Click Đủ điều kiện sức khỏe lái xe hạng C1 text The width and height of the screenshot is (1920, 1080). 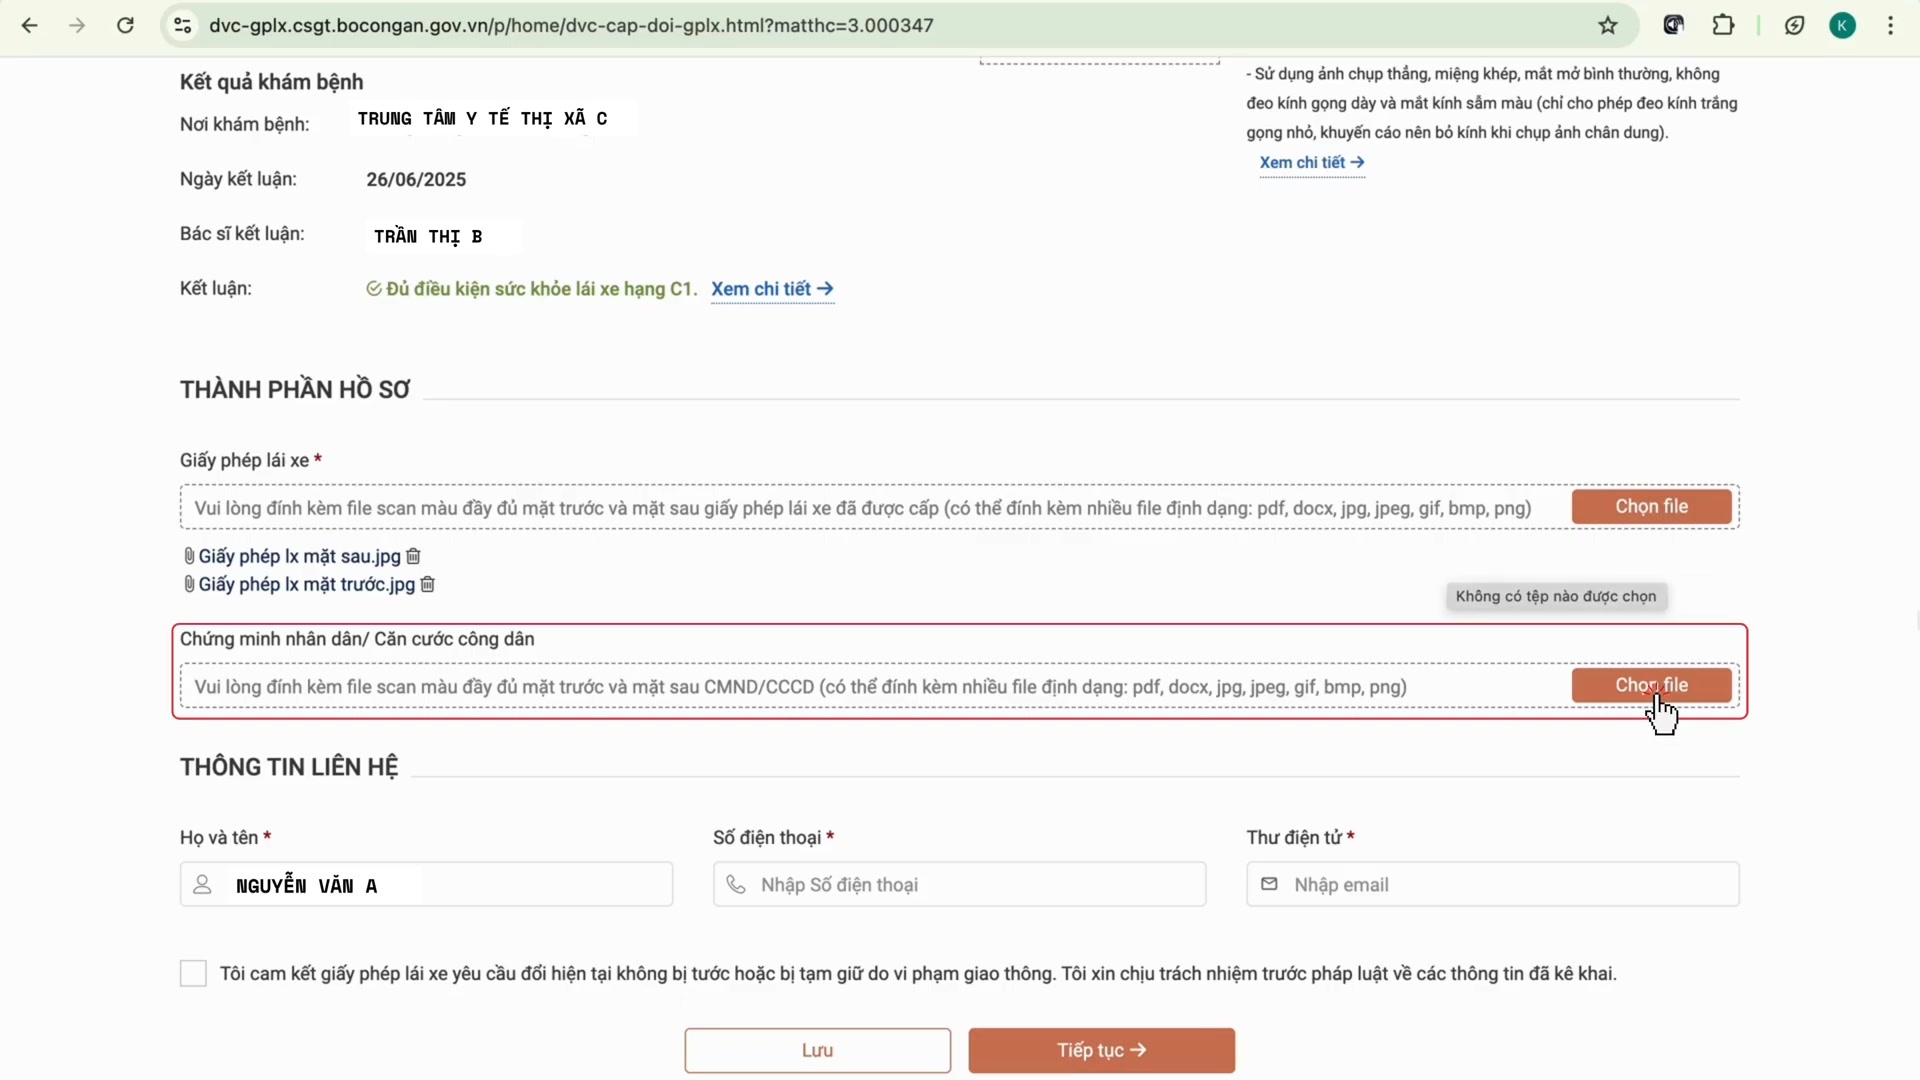(541, 289)
